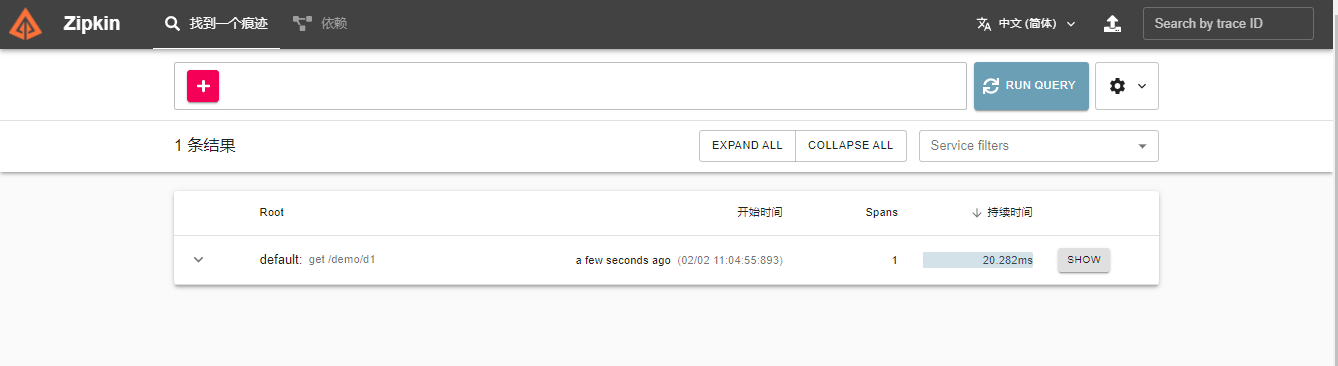Viewport: 1338px width, 366px height.
Task: Open the 中文 (简体) language dropdown
Action: pyautogui.click(x=1026, y=24)
